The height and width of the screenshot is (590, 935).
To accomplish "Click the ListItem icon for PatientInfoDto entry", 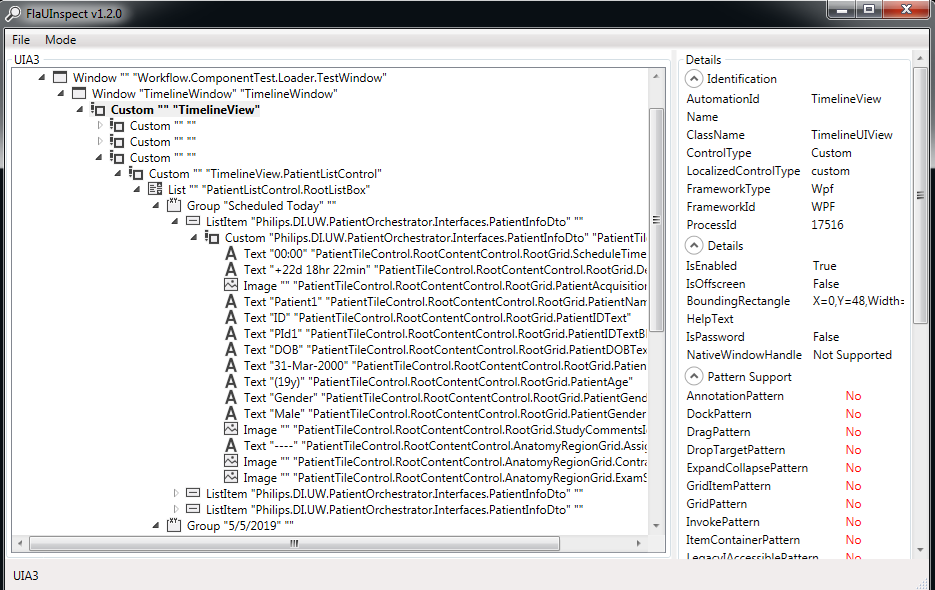I will coord(191,221).
